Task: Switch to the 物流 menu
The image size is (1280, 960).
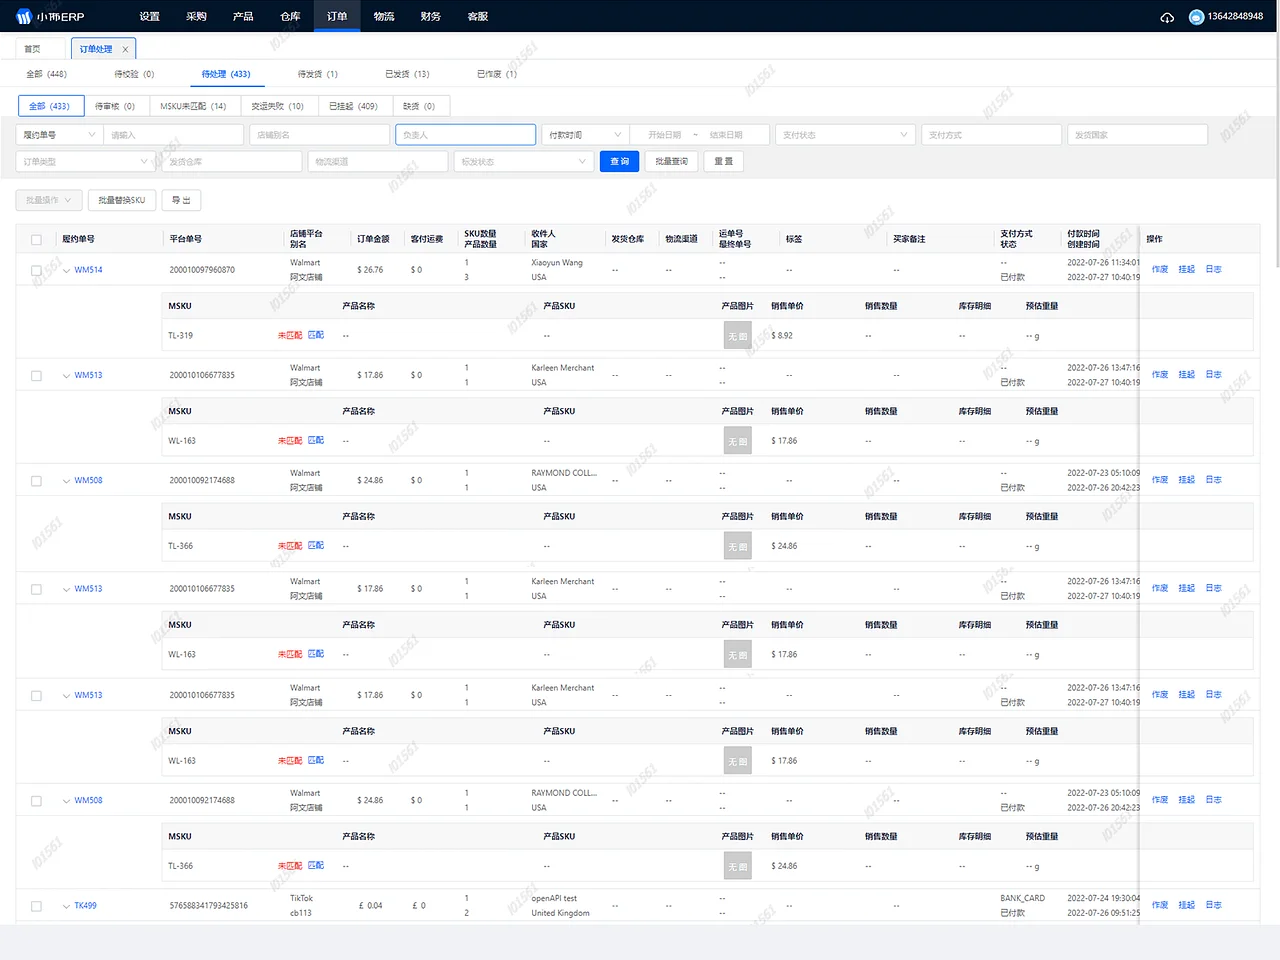Action: [x=383, y=16]
